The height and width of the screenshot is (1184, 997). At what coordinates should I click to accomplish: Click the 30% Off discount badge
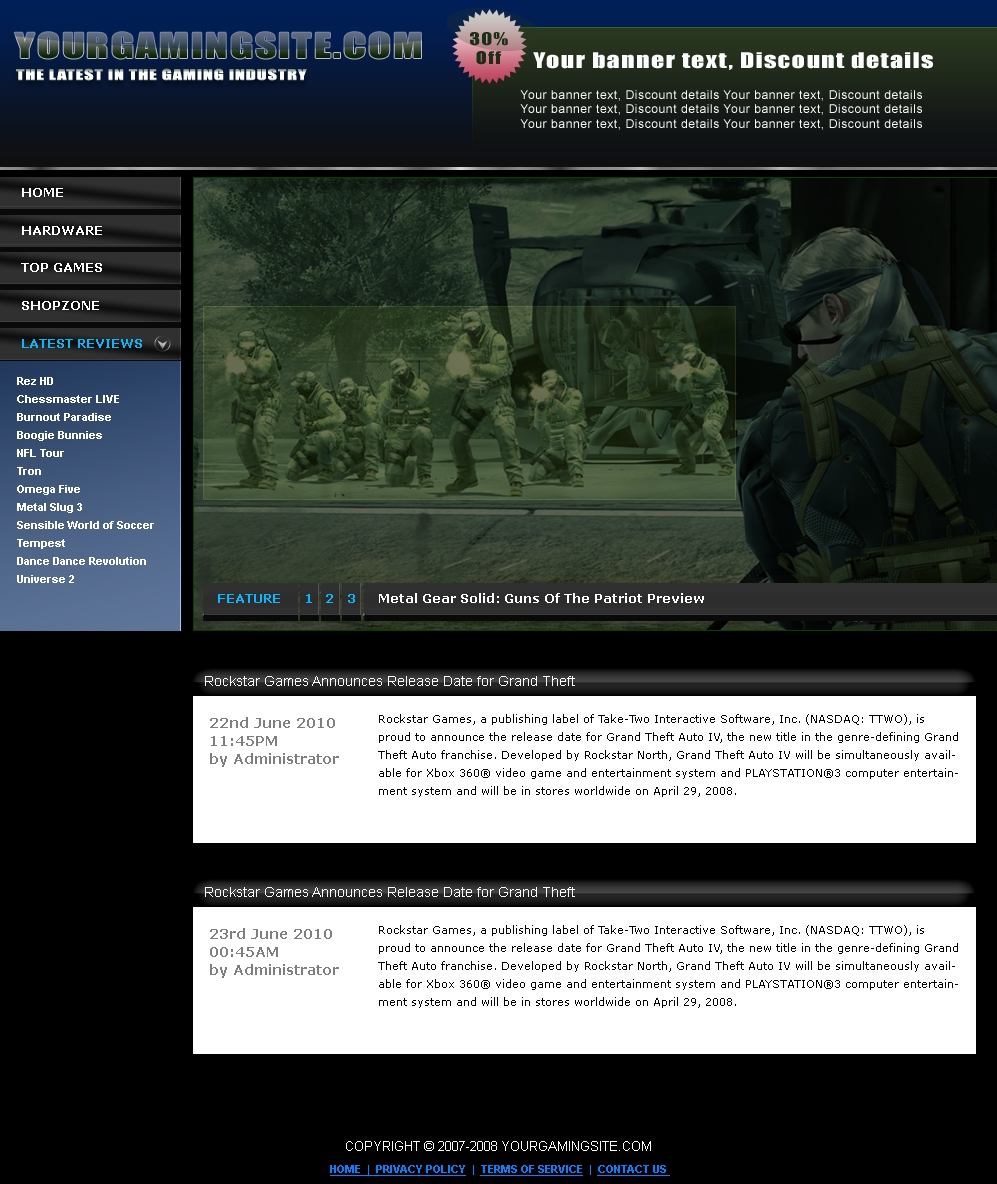point(489,47)
